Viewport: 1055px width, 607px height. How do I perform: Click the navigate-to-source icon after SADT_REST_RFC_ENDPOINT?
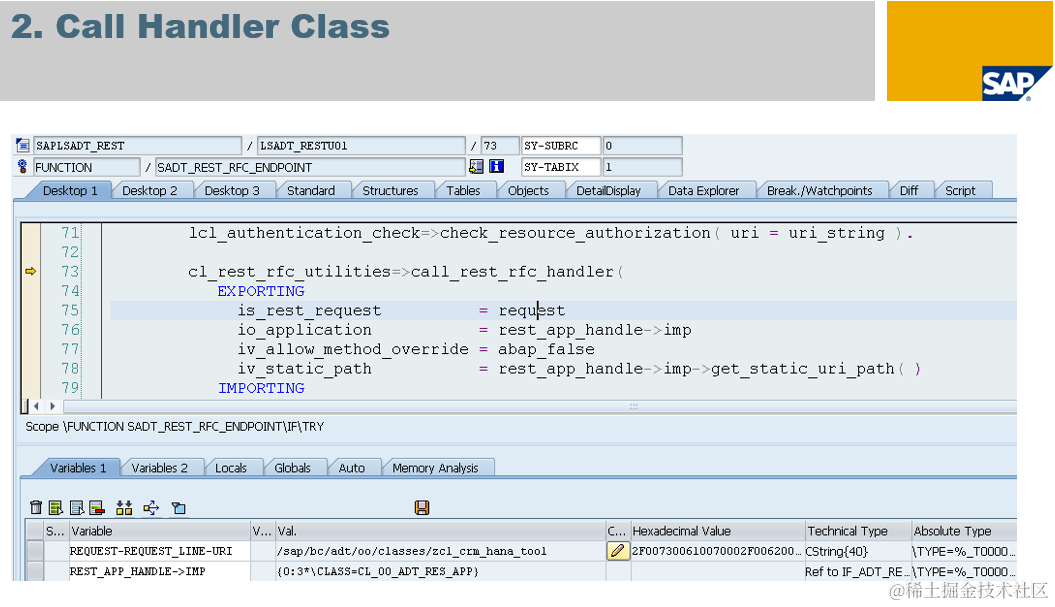pos(476,166)
